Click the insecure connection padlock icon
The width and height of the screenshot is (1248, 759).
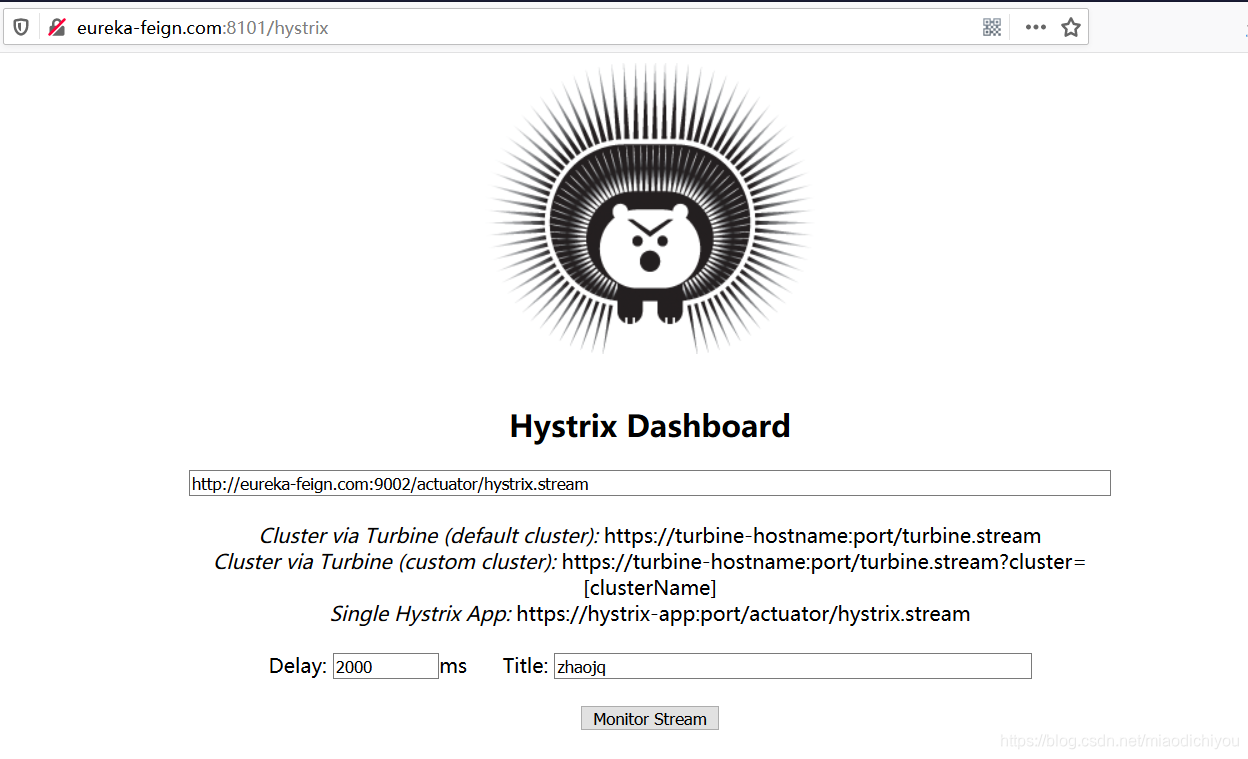(57, 27)
